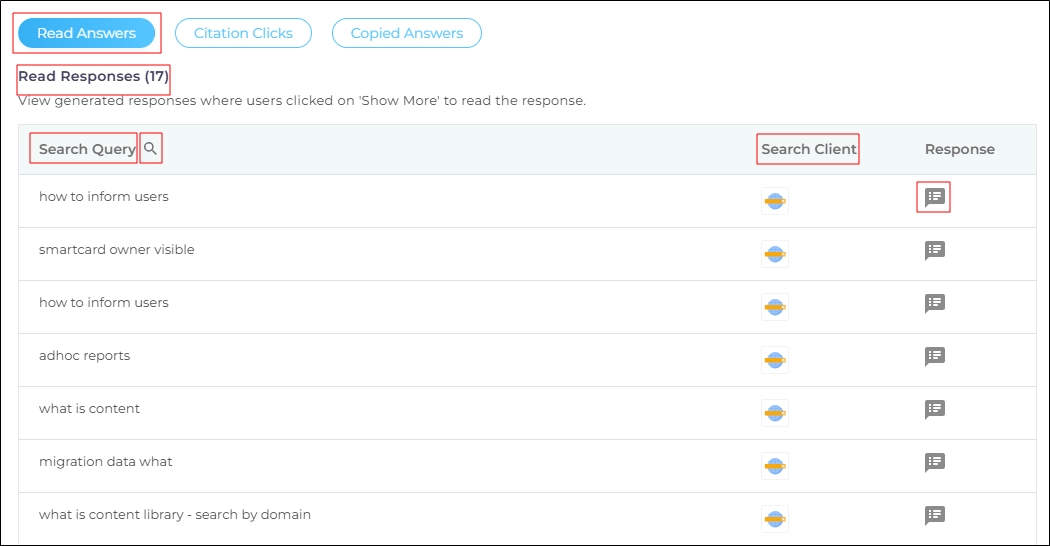
Task: Click search client icon for 'adhoc reports'
Action: tap(774, 360)
